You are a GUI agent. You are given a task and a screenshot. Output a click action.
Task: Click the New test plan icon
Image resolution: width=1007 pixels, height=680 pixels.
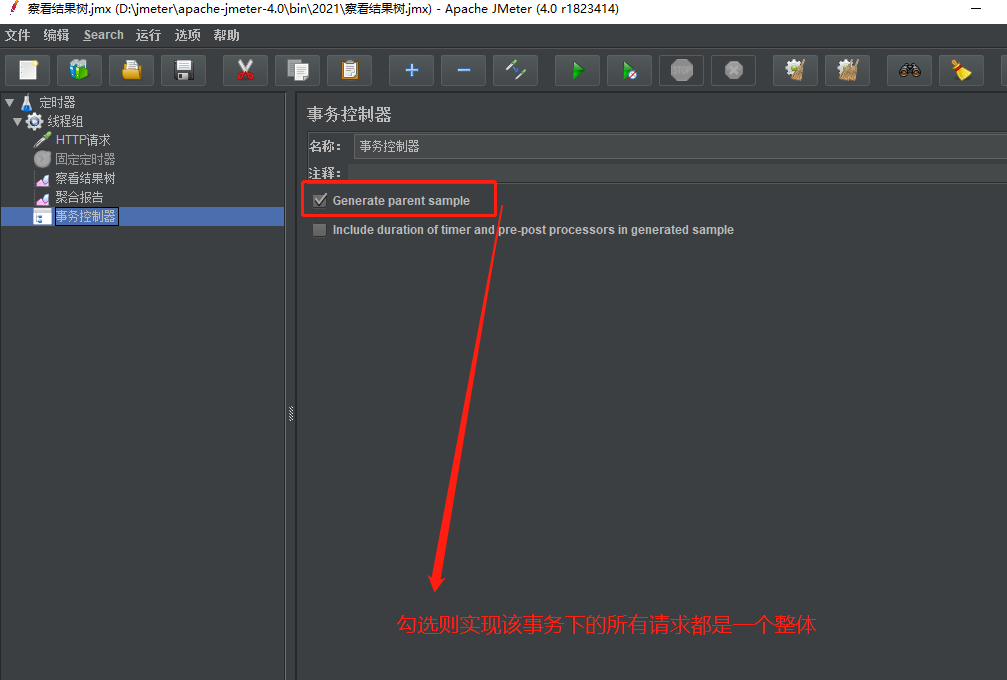pos(28,70)
